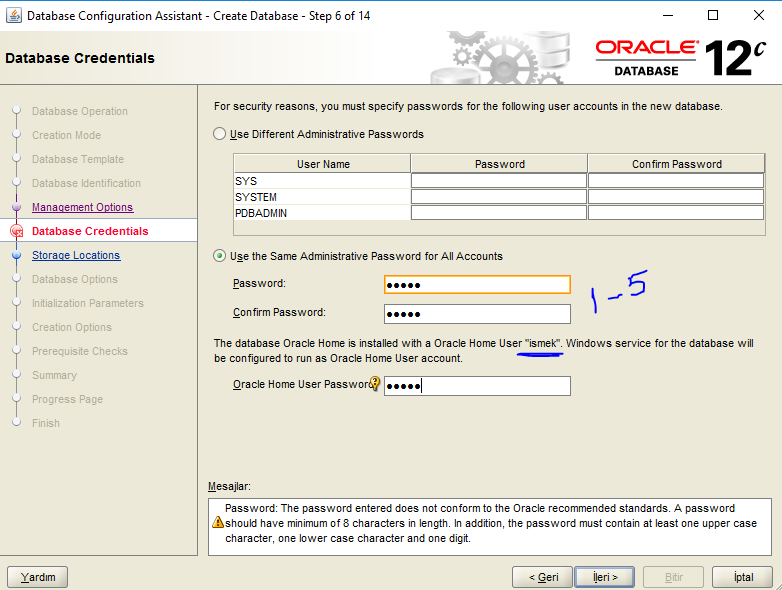The height and width of the screenshot is (590, 782).
Task: Cancel the wizard with İptal button
Action: click(x=743, y=577)
